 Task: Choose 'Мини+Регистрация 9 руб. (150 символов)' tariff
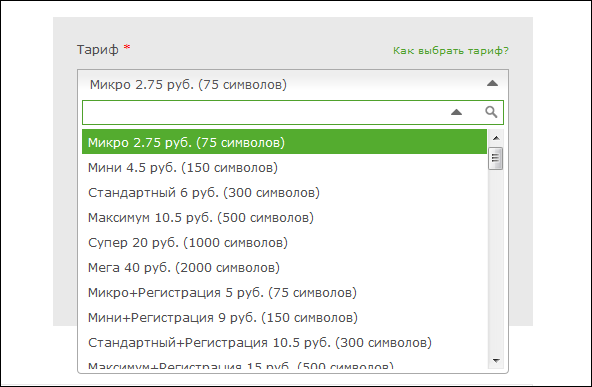click(x=284, y=317)
